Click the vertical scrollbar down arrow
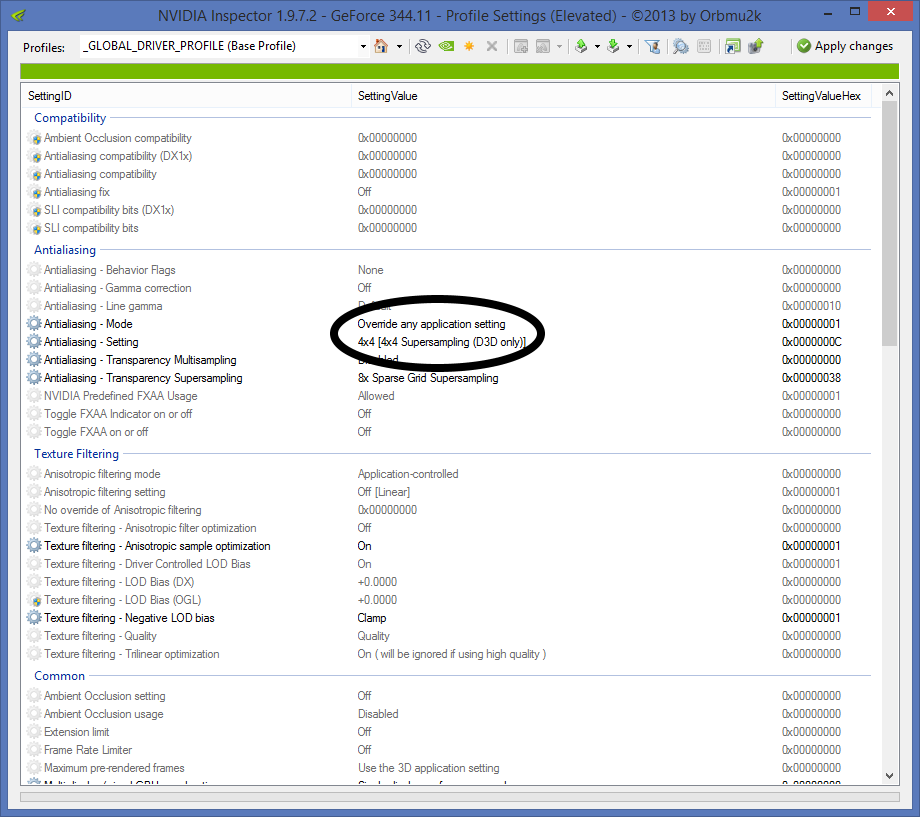 889,775
